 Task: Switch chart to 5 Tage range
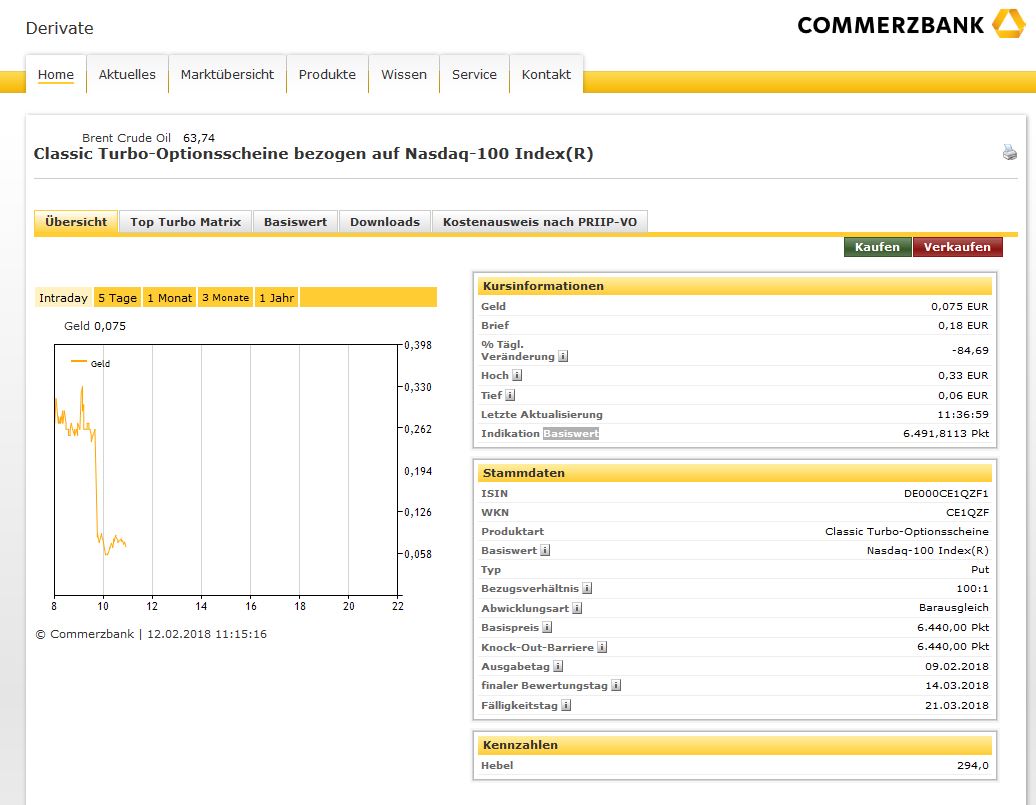[117, 298]
